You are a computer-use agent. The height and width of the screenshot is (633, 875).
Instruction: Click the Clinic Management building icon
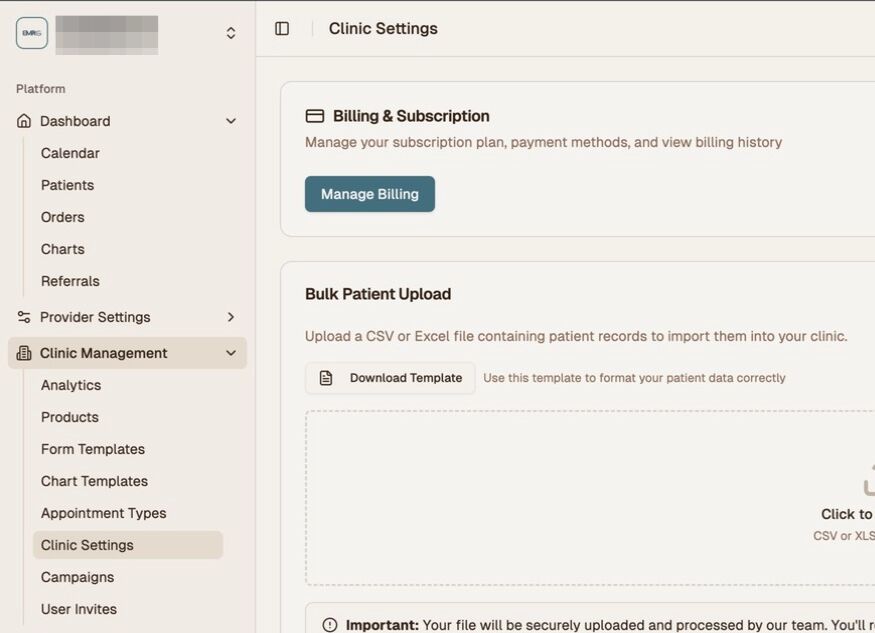[24, 353]
